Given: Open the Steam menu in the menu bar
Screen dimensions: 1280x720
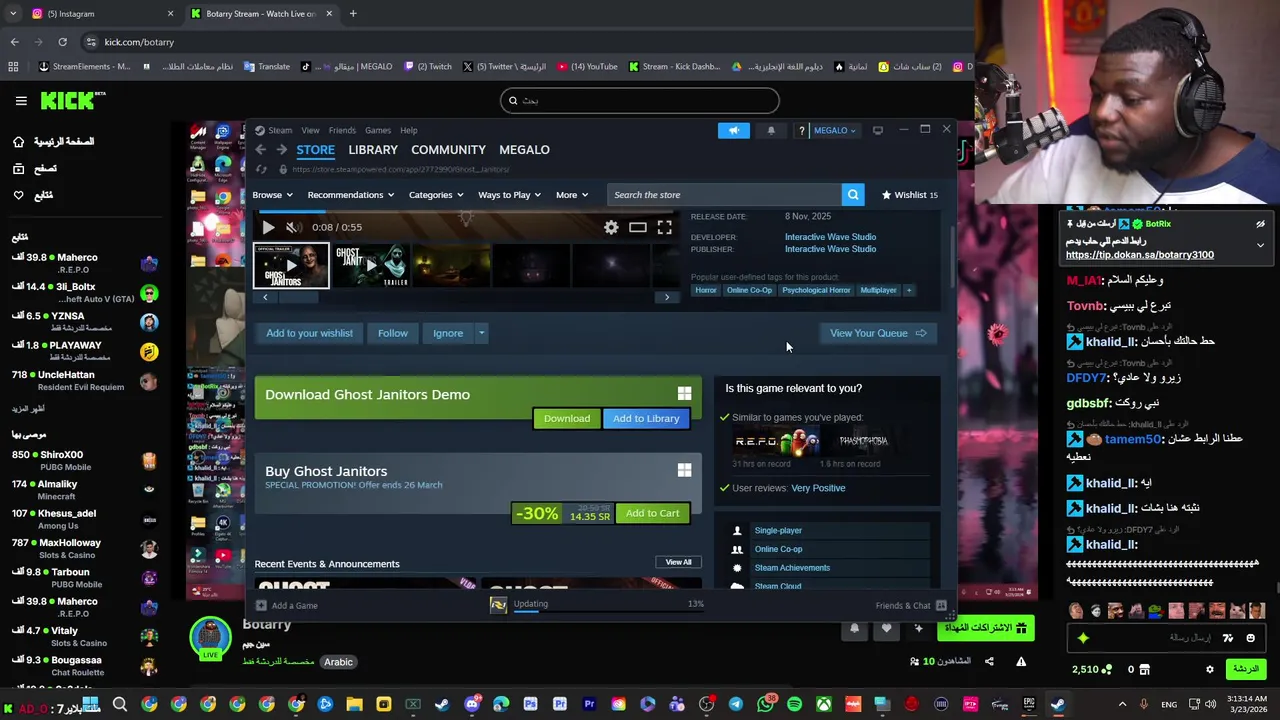Looking at the screenshot, I should pyautogui.click(x=280, y=130).
